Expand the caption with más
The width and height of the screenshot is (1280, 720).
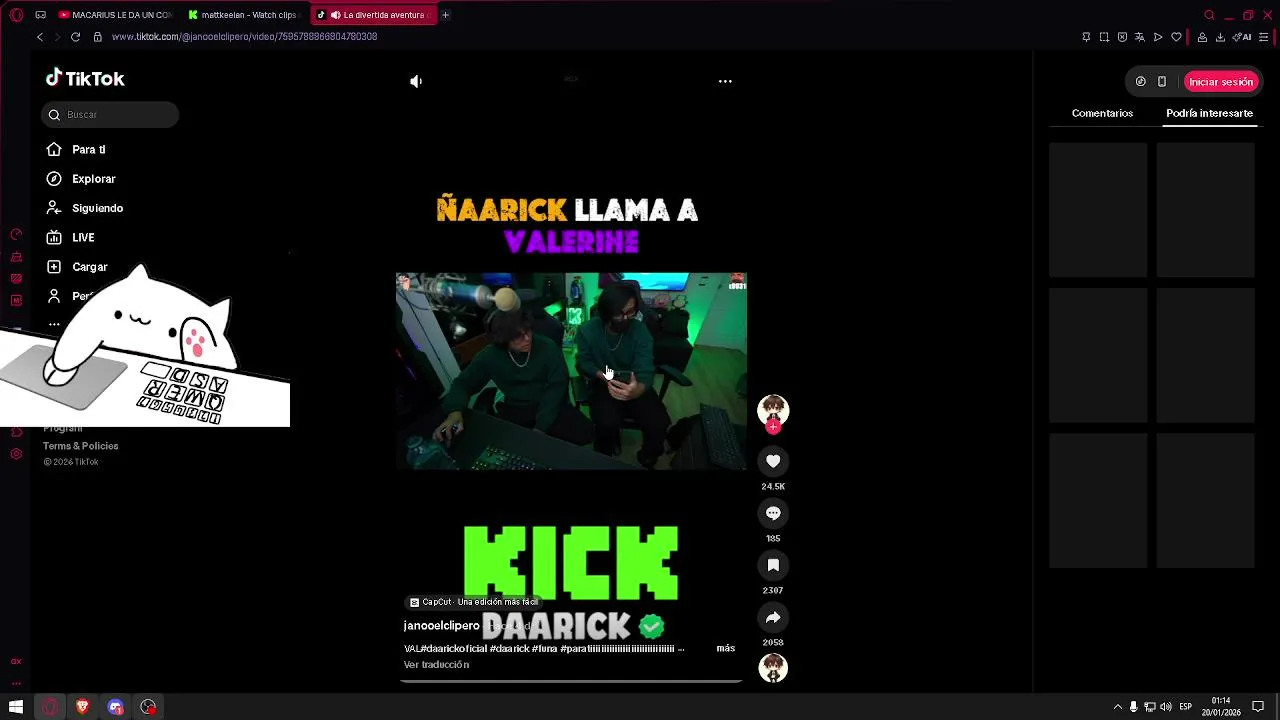tap(726, 649)
